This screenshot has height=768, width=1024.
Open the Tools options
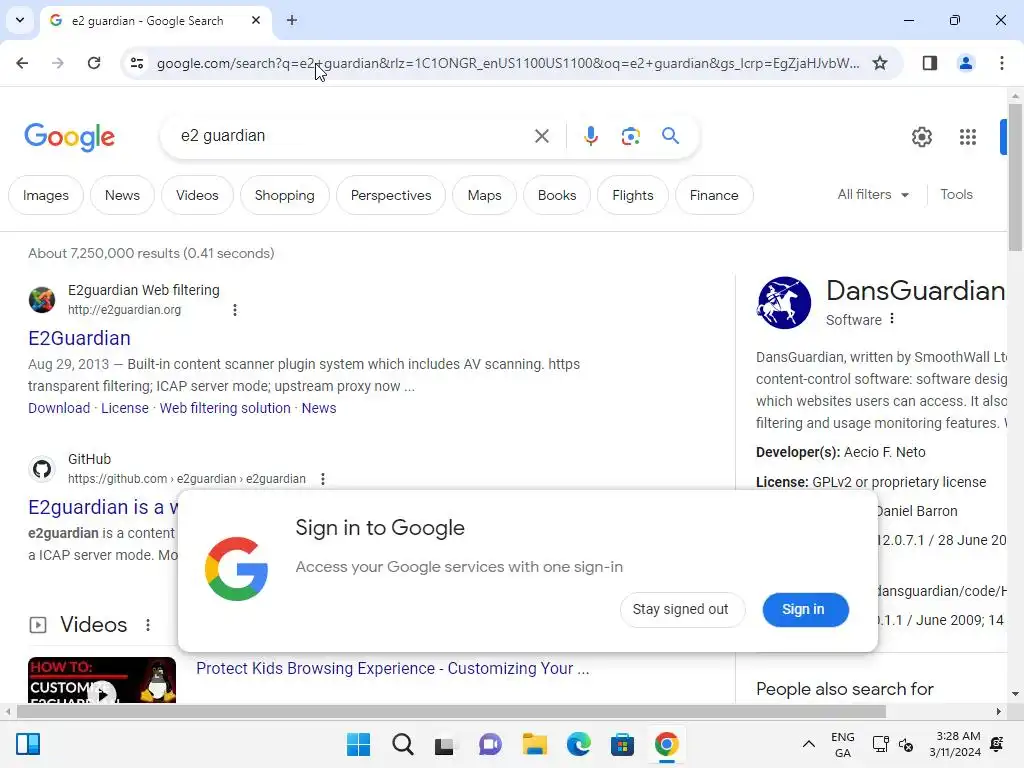pyautogui.click(x=956, y=194)
